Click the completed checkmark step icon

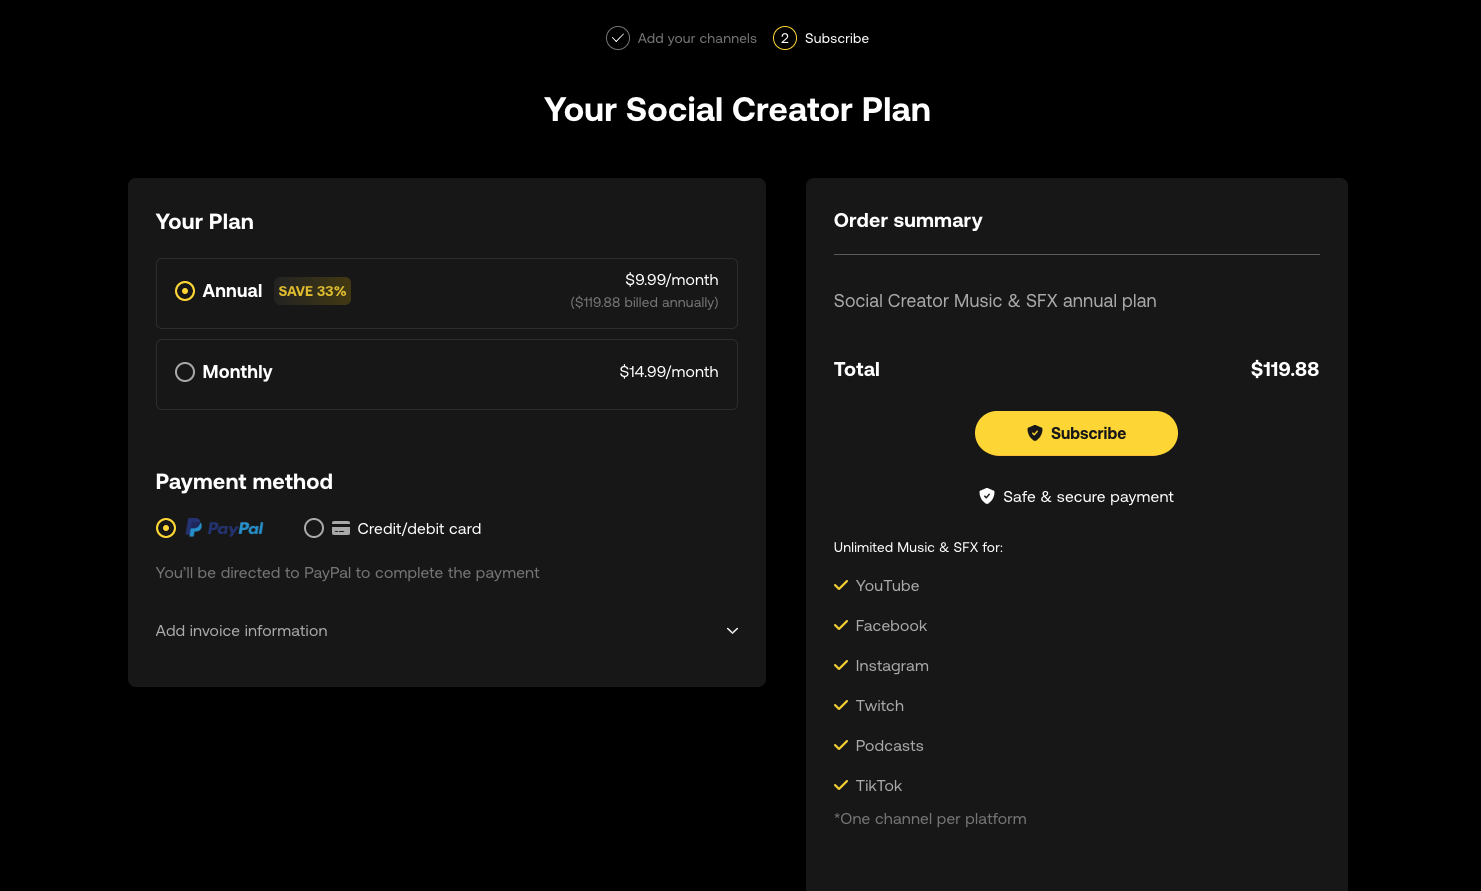(x=618, y=38)
